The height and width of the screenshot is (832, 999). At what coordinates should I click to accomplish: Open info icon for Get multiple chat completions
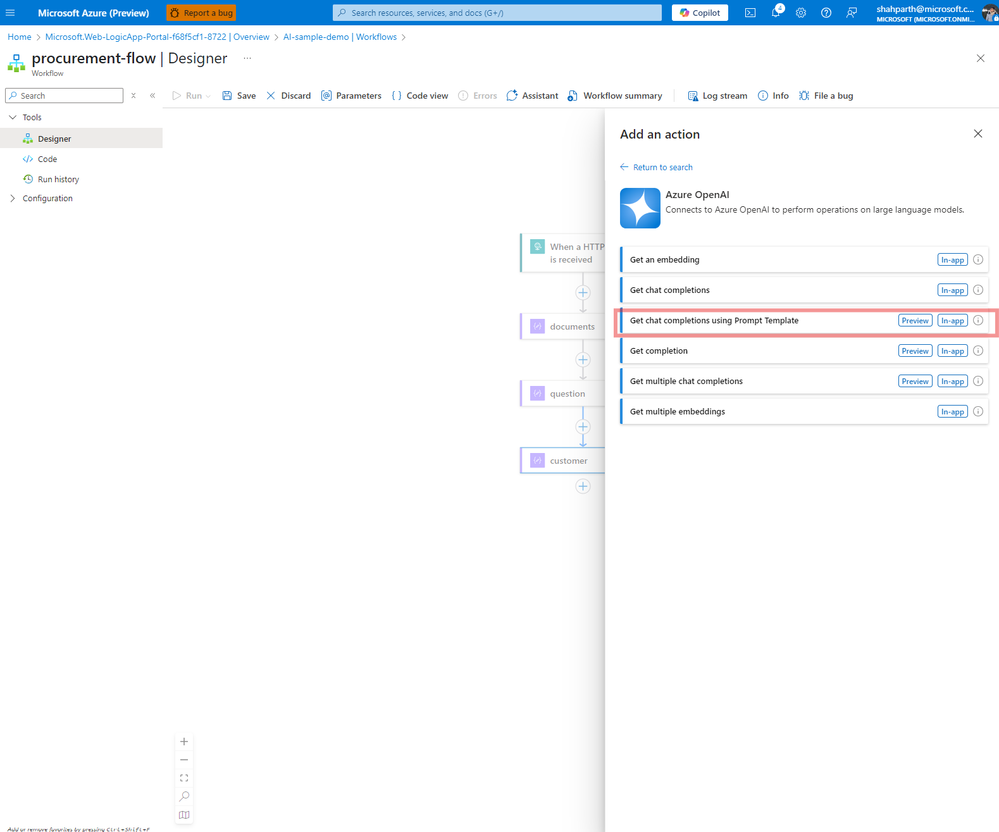tap(978, 381)
